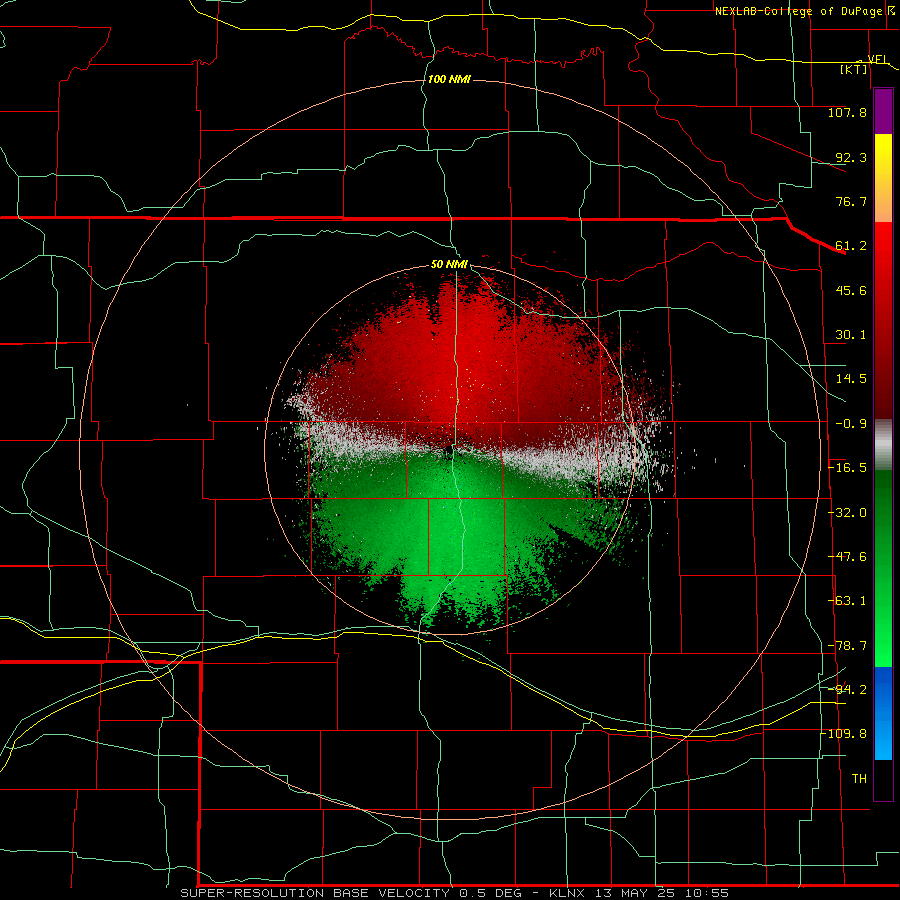Click the blue segment of the color bar
Image resolution: width=900 pixels, height=900 pixels.
click(x=883, y=713)
